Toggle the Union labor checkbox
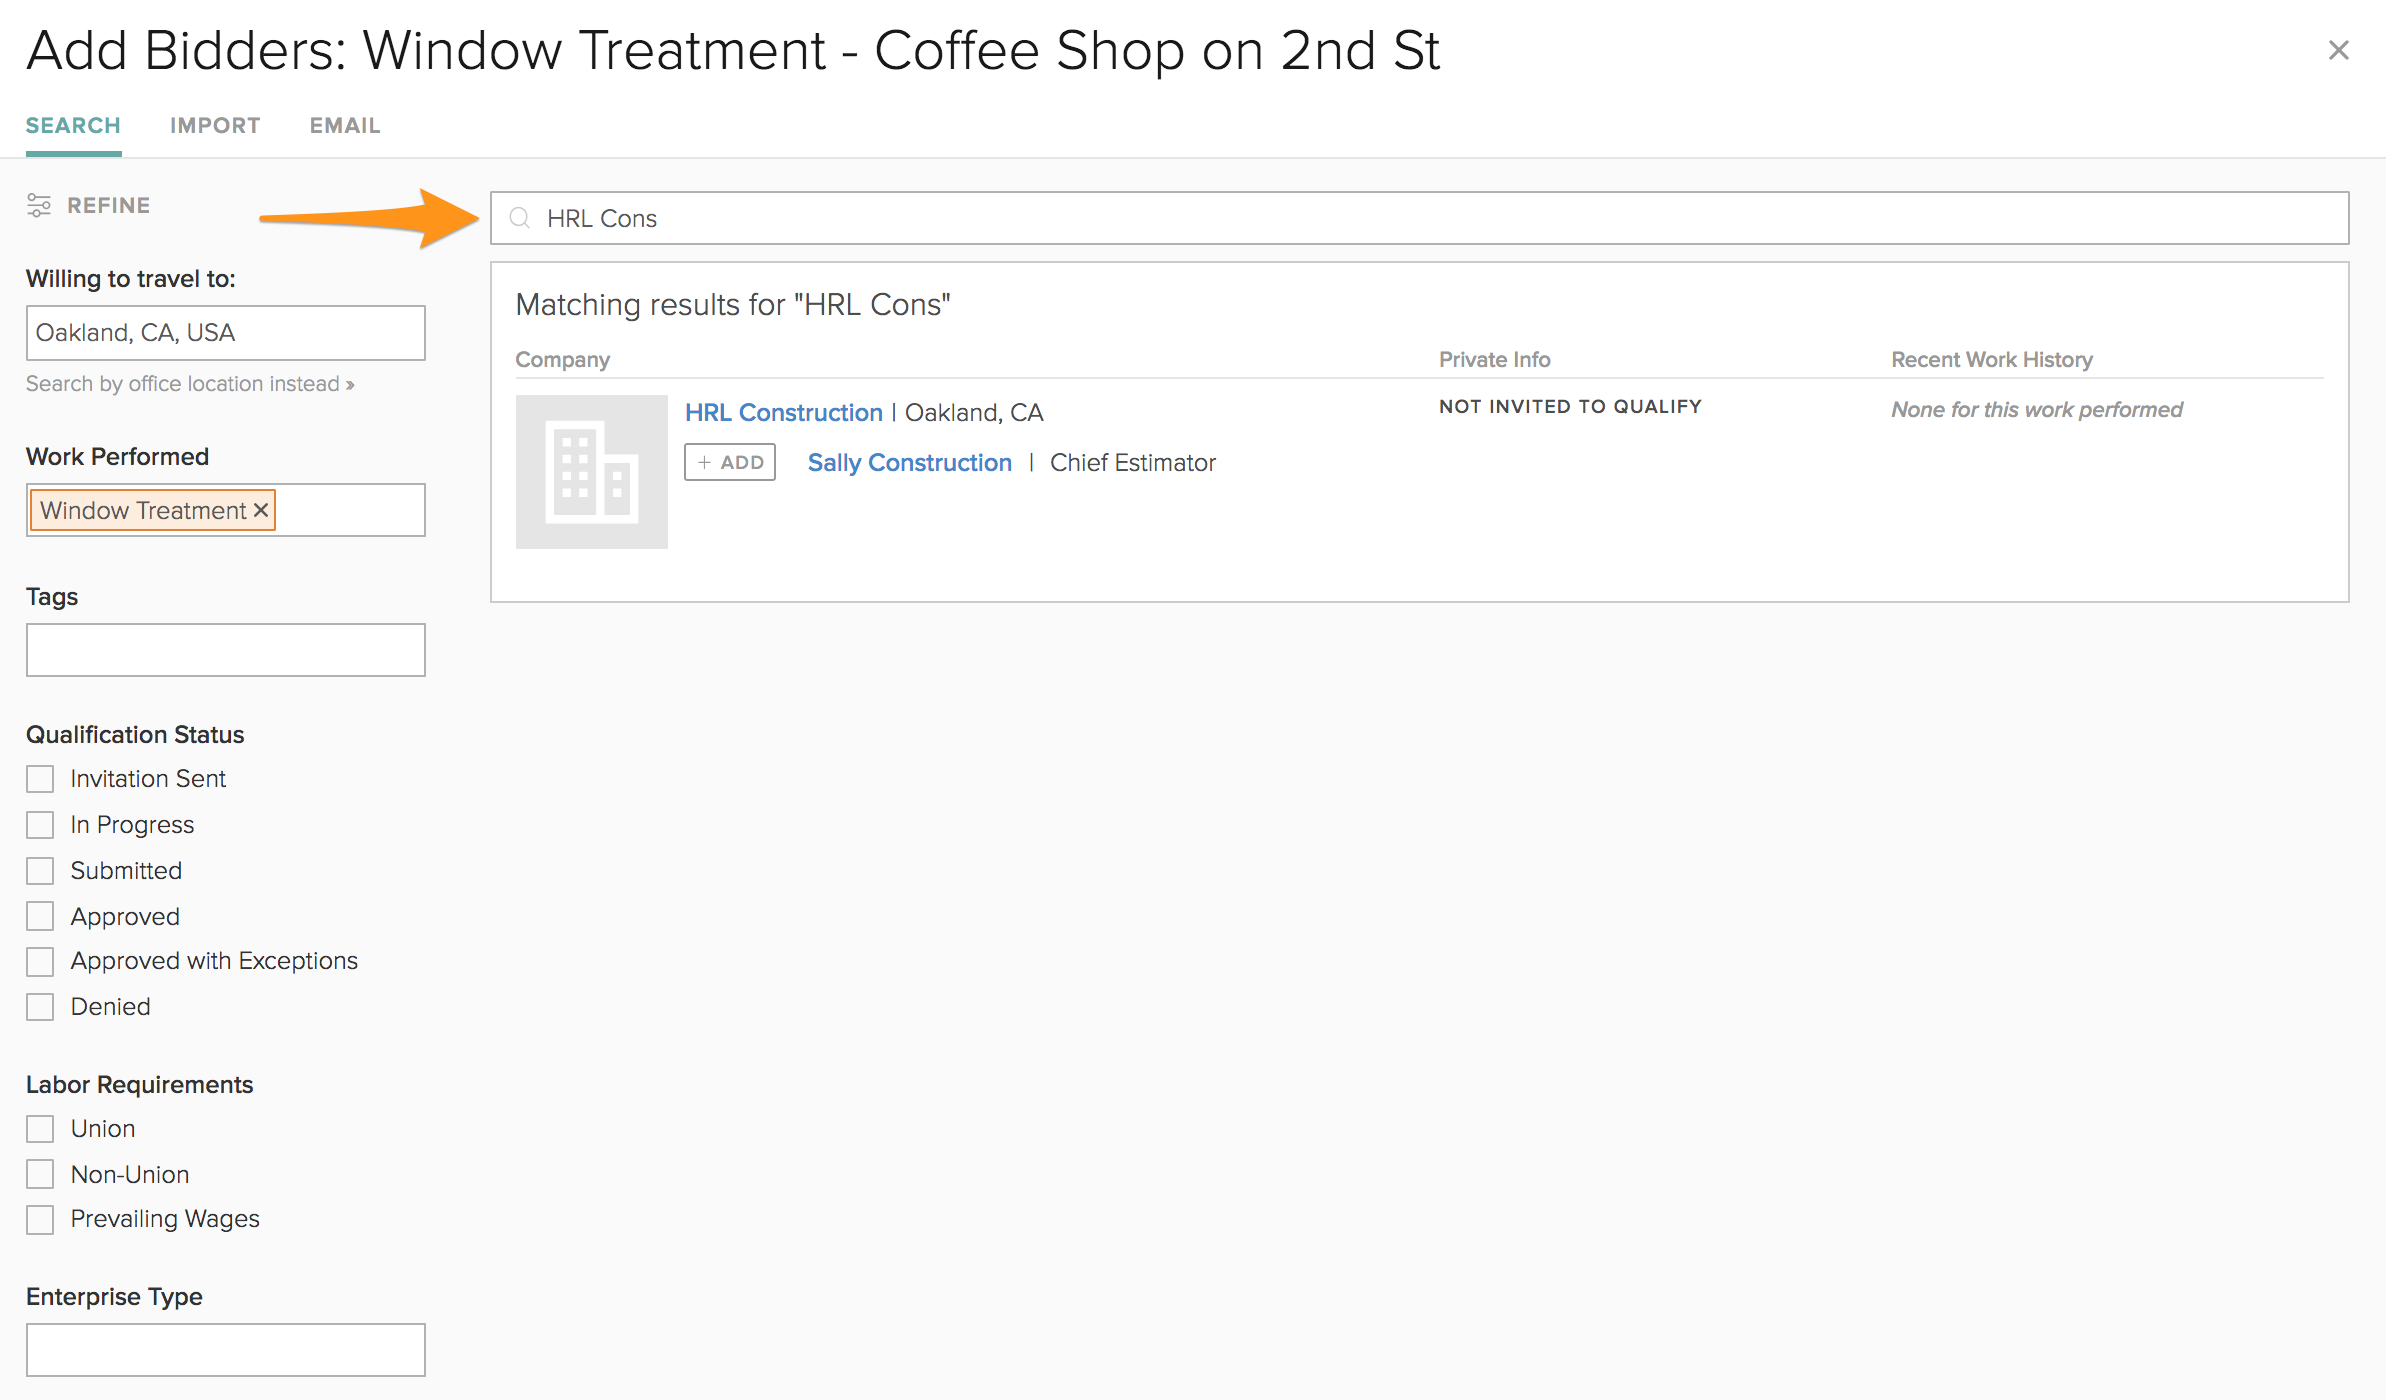The height and width of the screenshot is (1400, 2386). (x=40, y=1129)
